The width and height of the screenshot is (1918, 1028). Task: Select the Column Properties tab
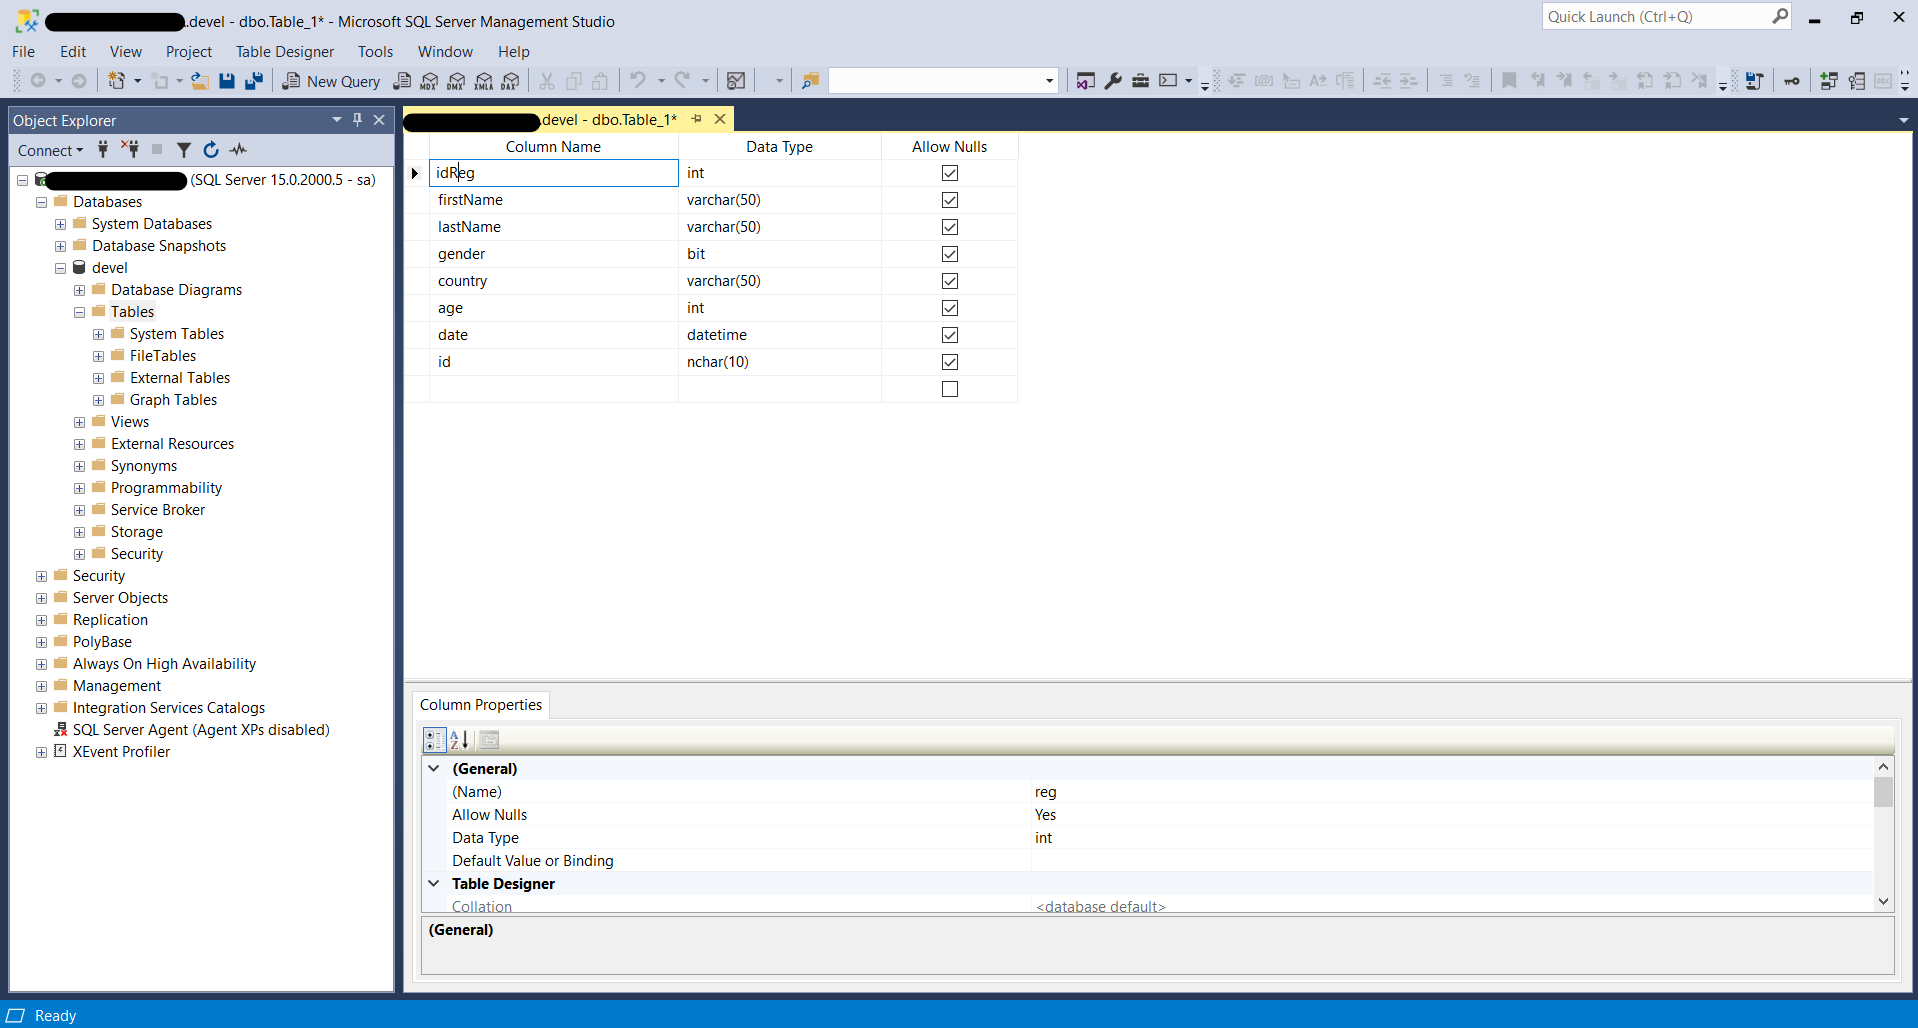[481, 705]
